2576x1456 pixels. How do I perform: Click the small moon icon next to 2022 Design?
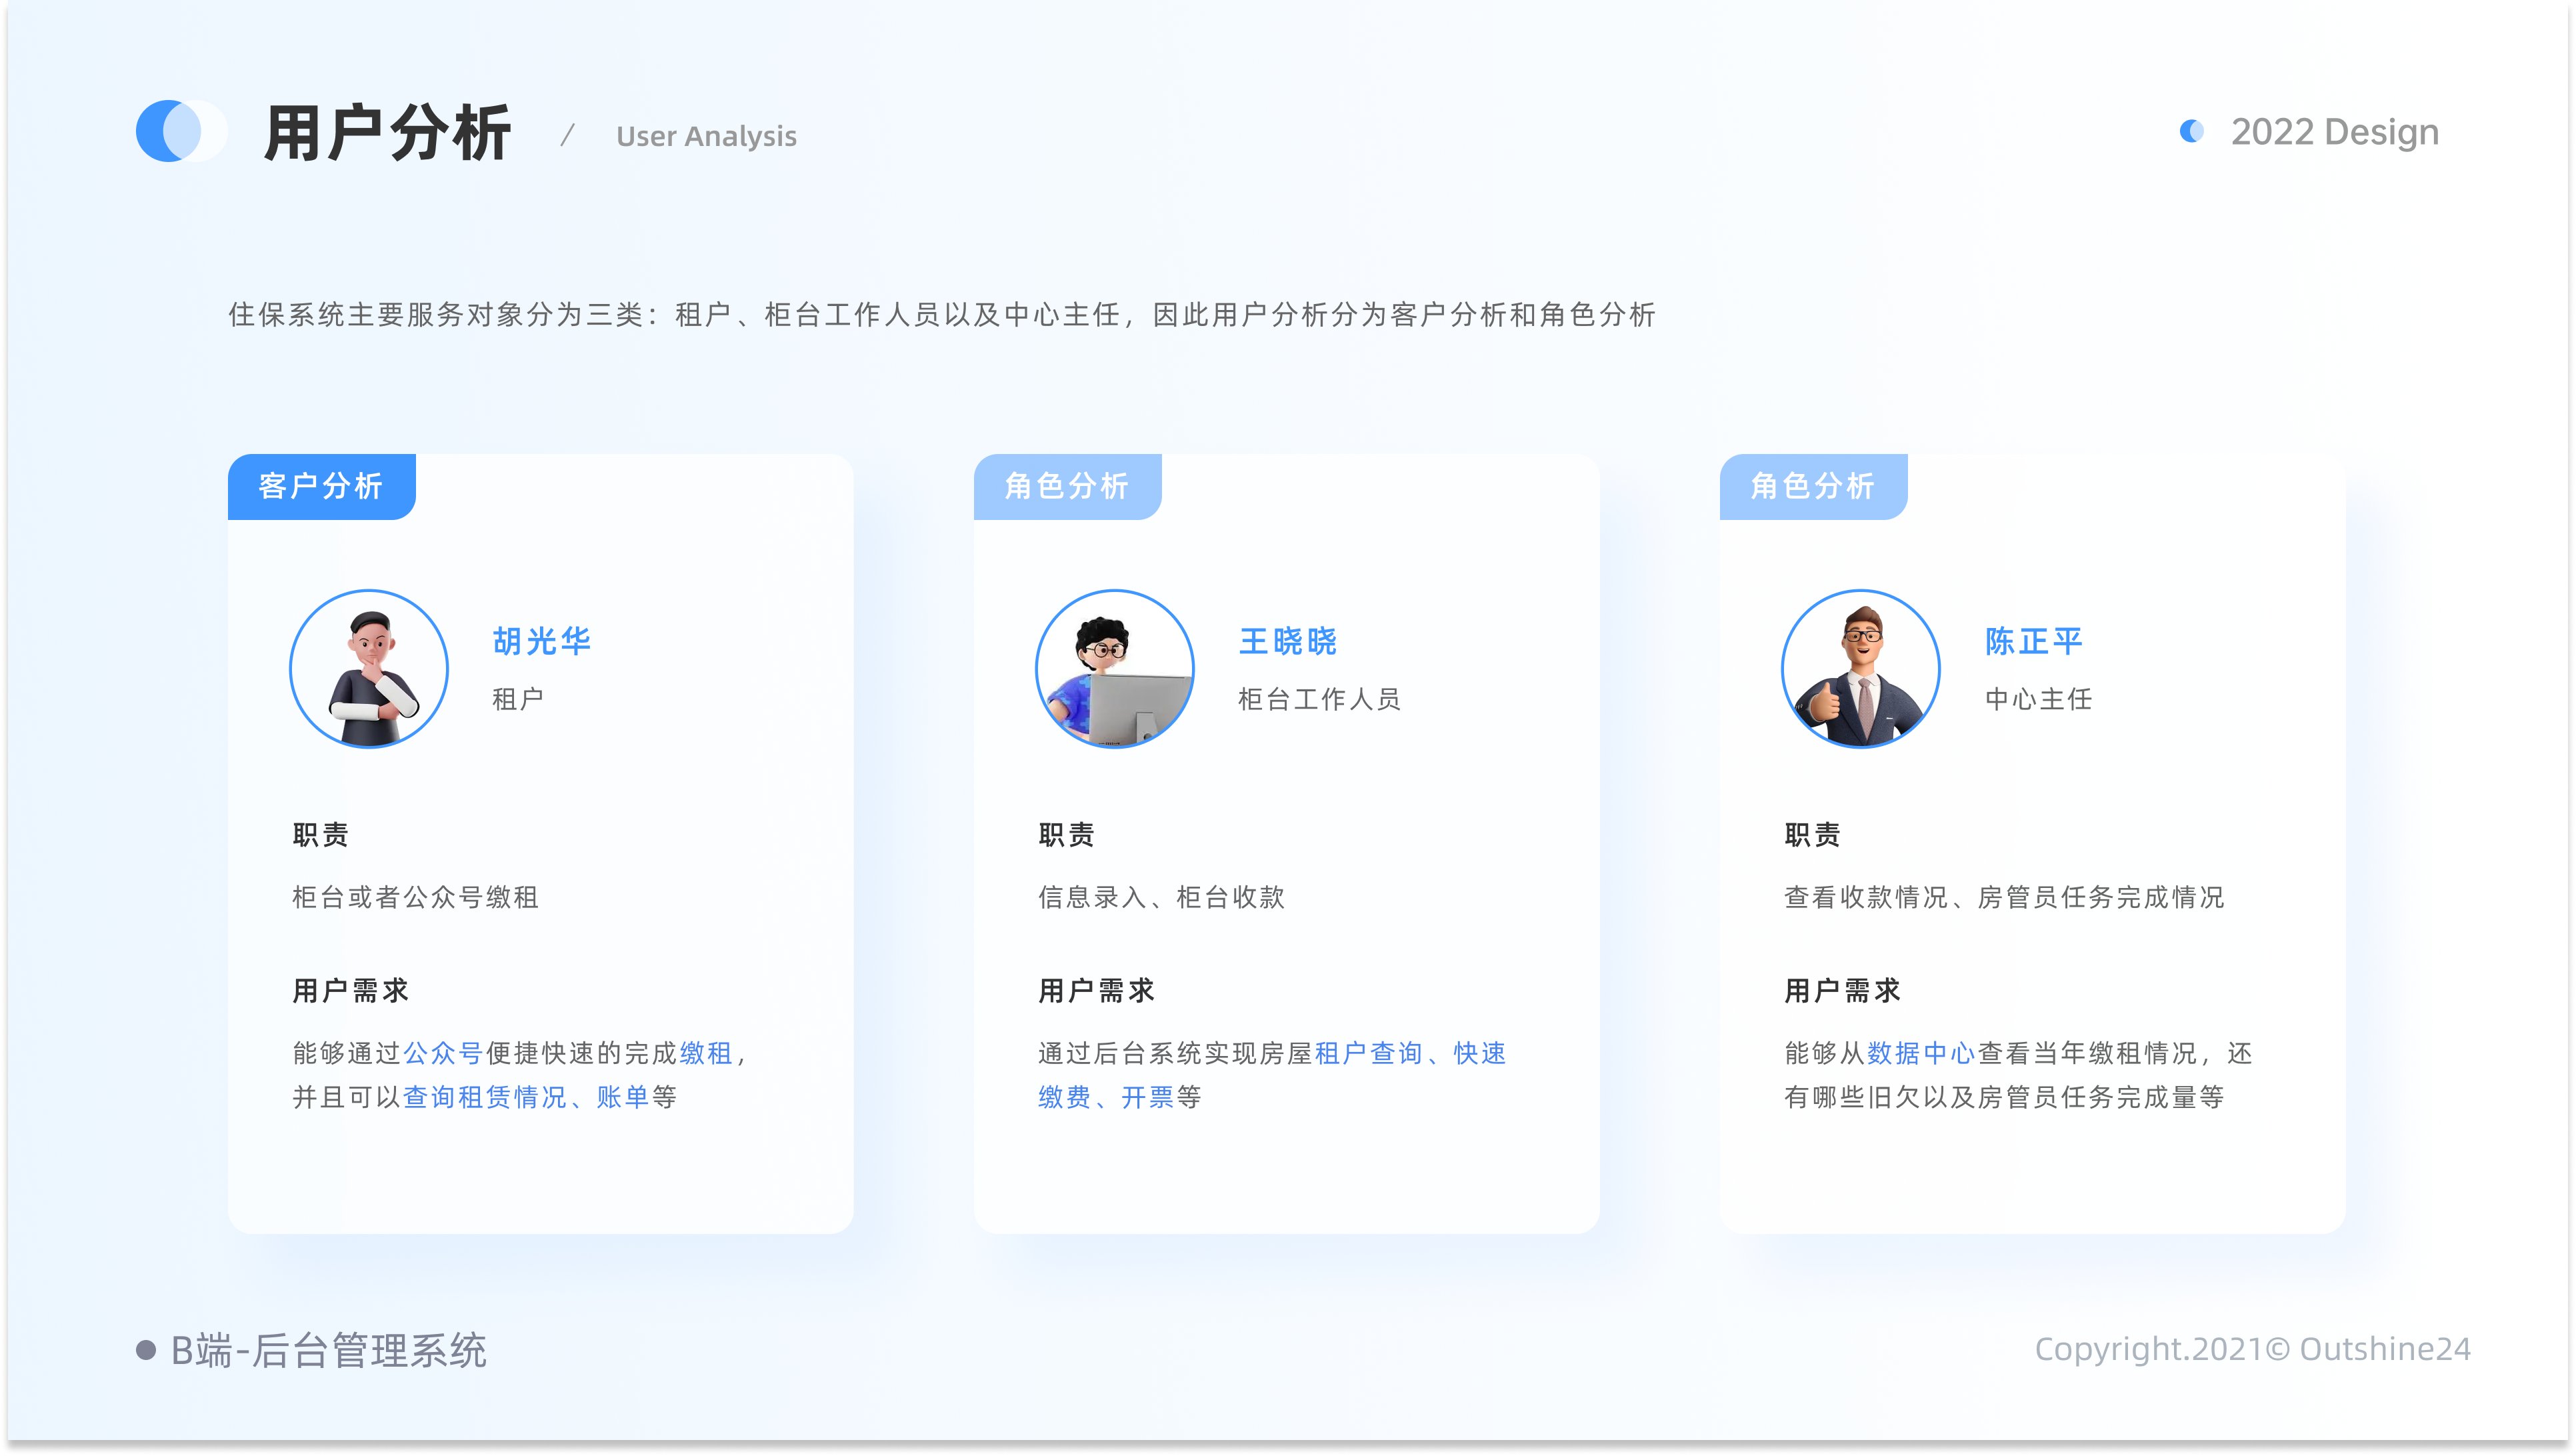click(x=2190, y=131)
